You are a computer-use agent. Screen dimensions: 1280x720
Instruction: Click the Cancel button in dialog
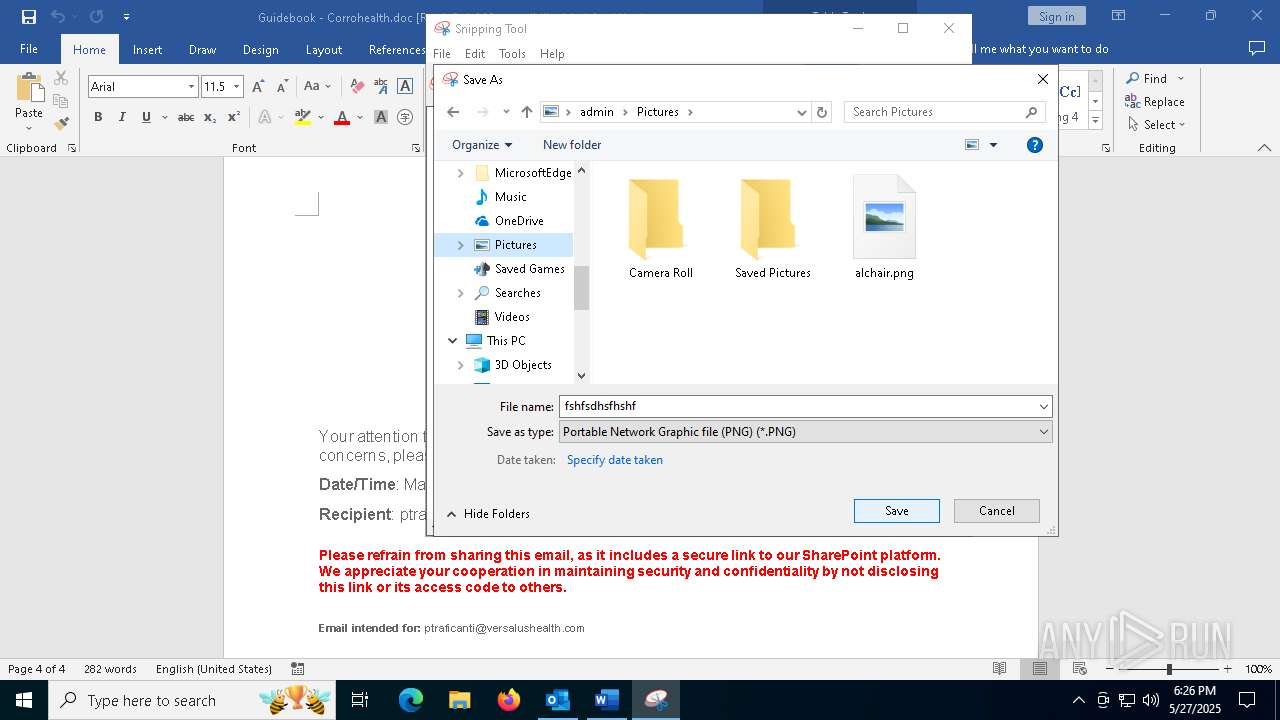pyautogui.click(x=997, y=511)
